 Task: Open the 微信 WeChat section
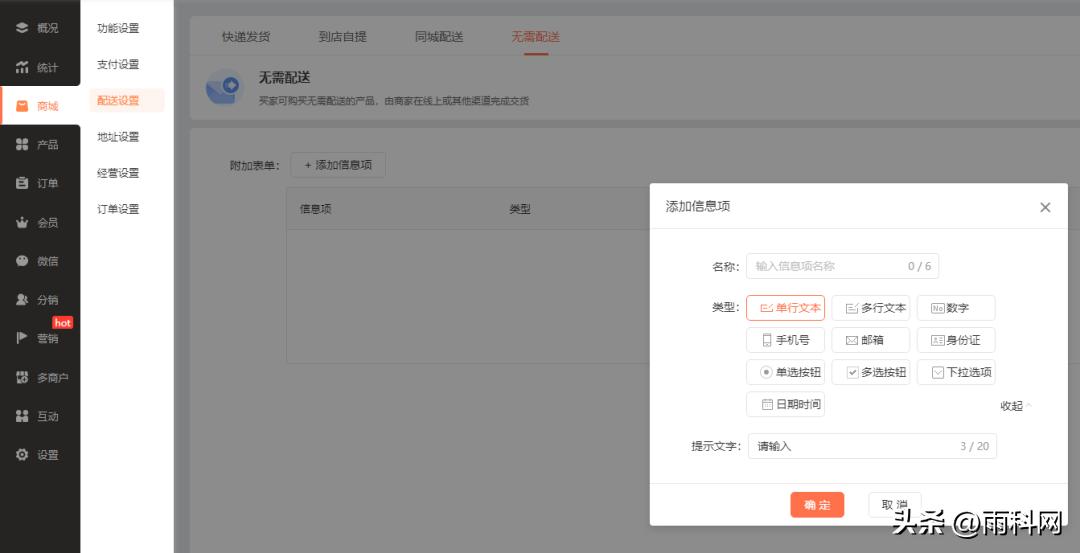[38, 261]
